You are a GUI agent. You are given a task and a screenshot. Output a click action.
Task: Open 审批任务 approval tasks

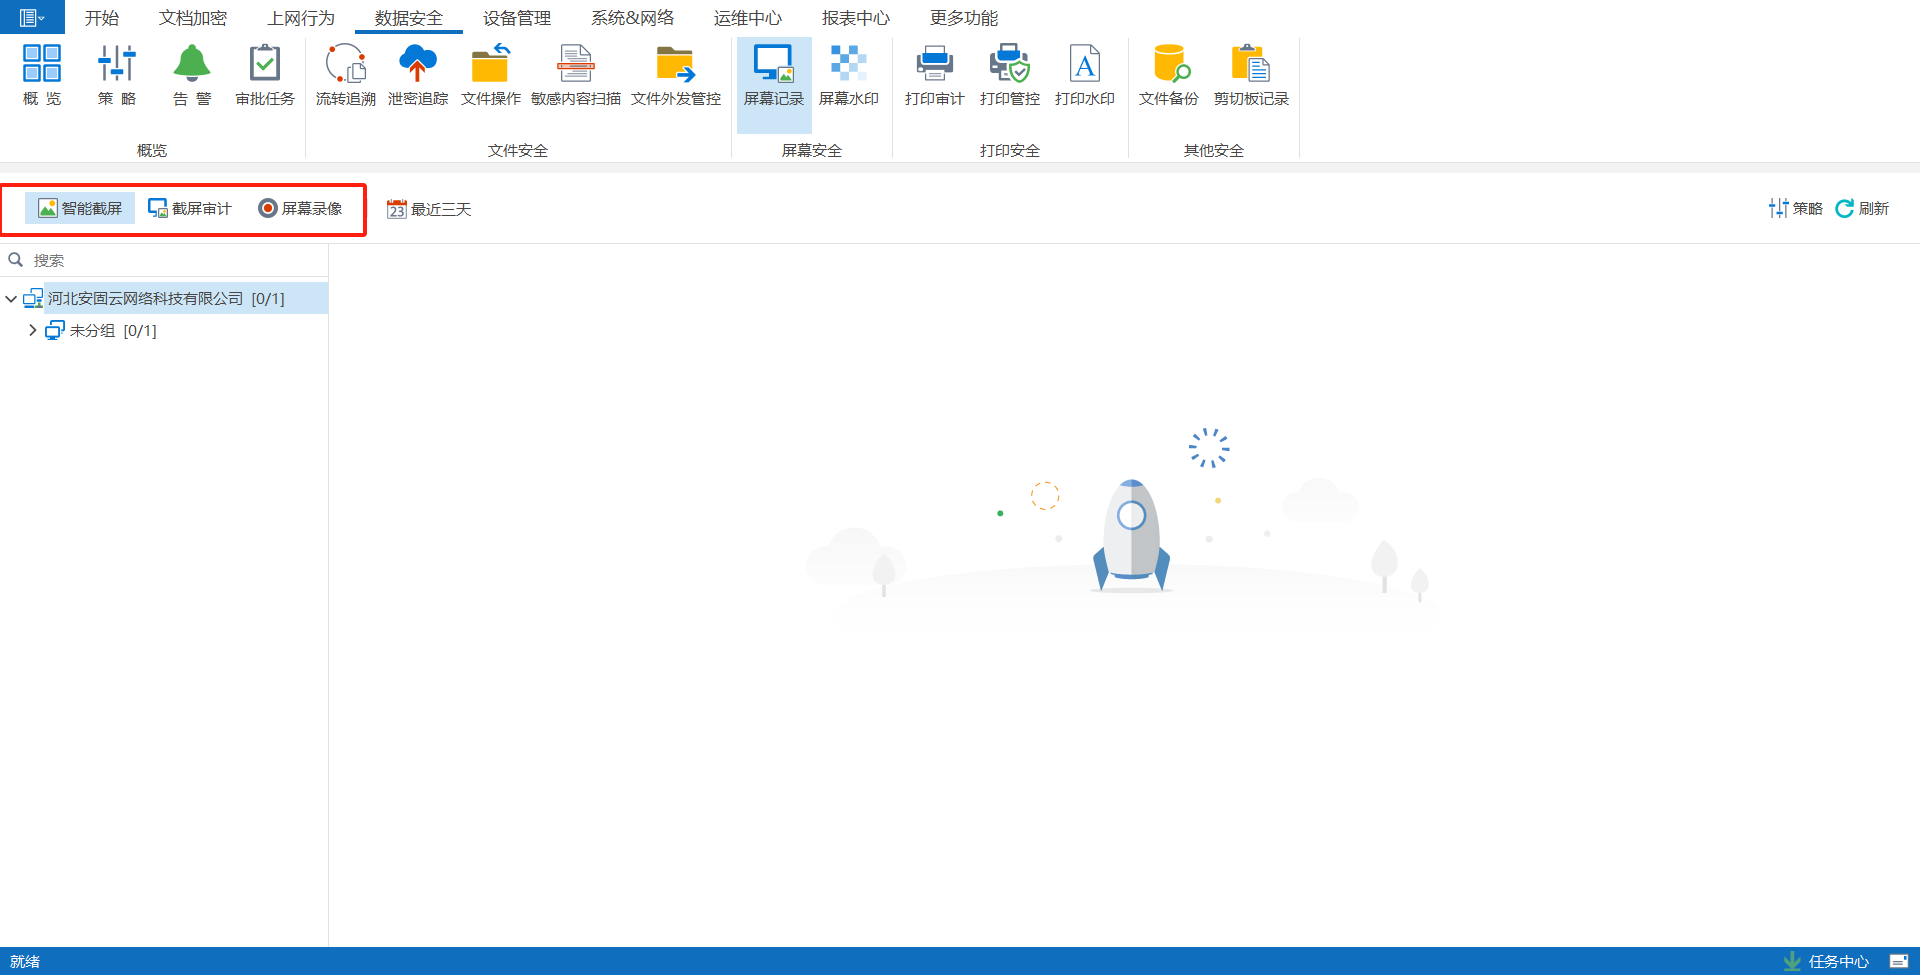pyautogui.click(x=265, y=76)
